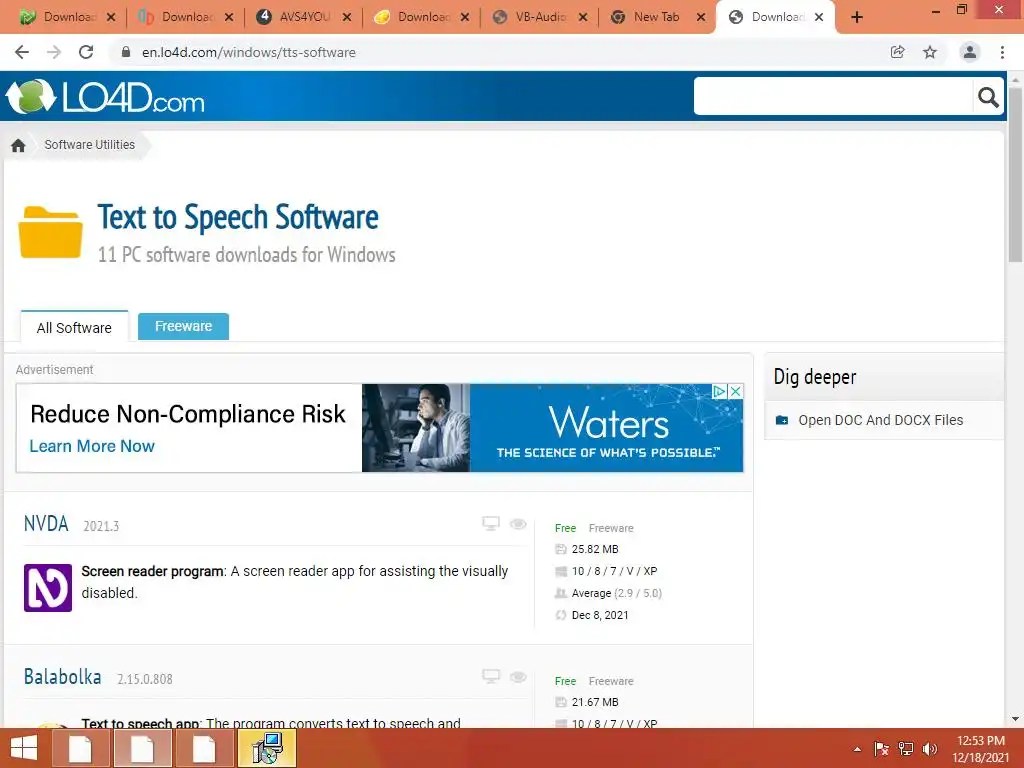Open Action Center flag icon
Image resolution: width=1024 pixels, height=768 pixels.
[882, 749]
